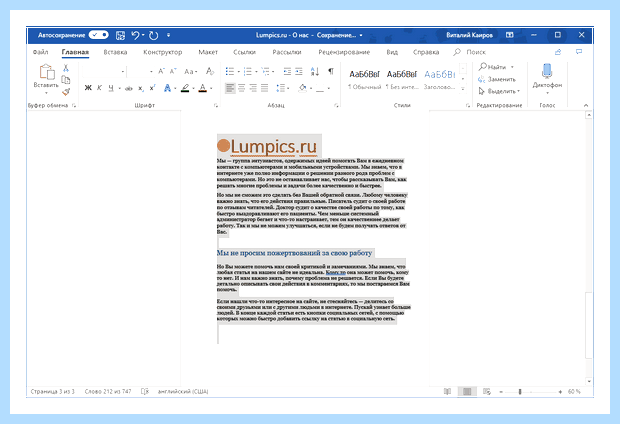Create a bulleted list
Image resolution: width=620 pixels, height=424 pixels.
click(x=230, y=71)
